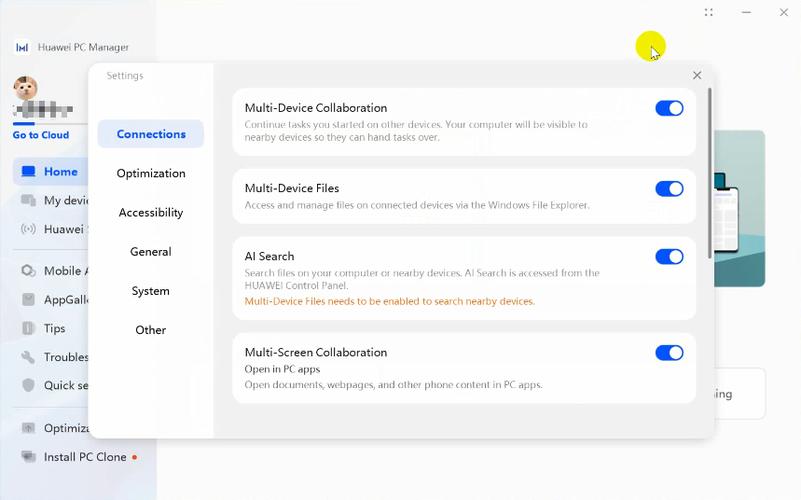Click the device illustration banner behind dialog
This screenshot has width=801, height=500.
tap(739, 208)
